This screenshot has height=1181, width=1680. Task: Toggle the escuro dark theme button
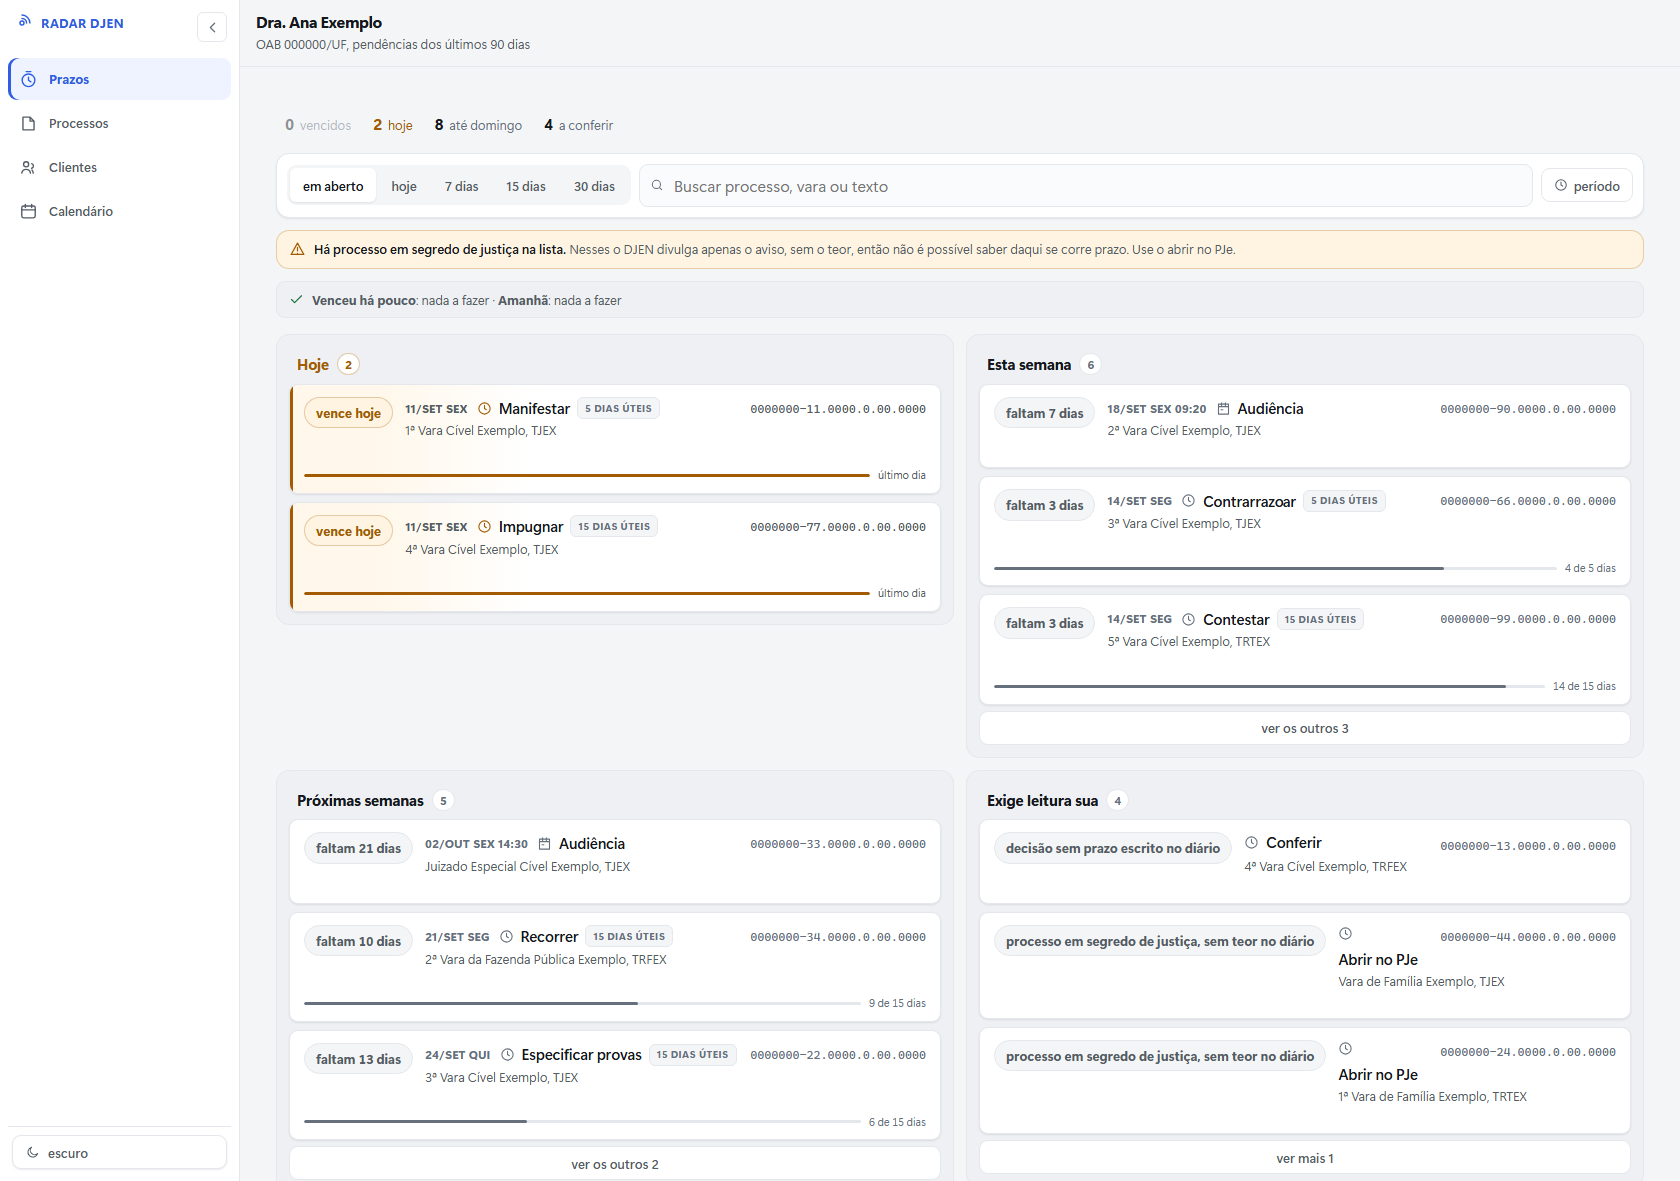[x=119, y=1152]
